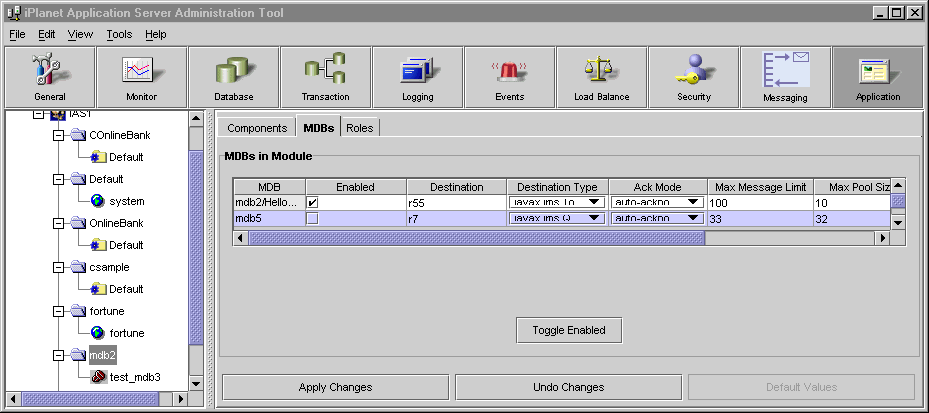Click the Destination cell r55

457,203
